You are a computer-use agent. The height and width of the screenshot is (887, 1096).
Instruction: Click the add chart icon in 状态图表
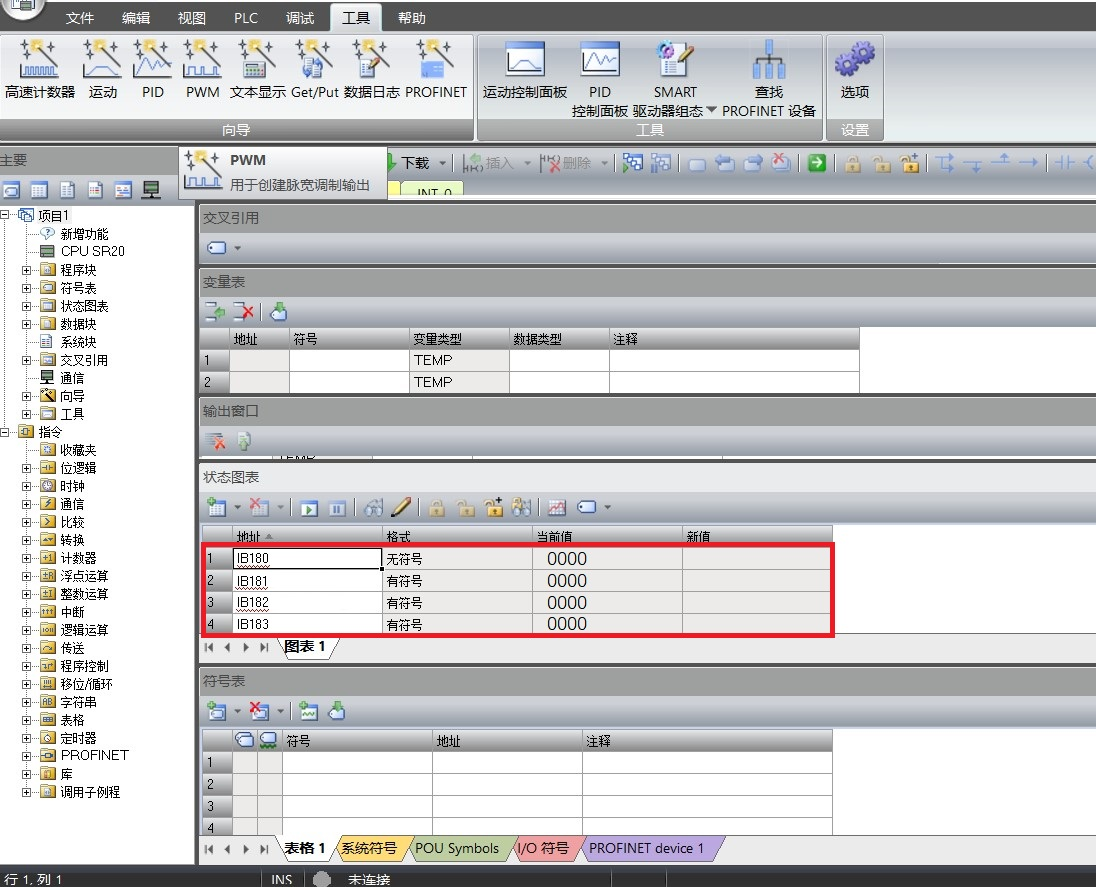[216, 507]
